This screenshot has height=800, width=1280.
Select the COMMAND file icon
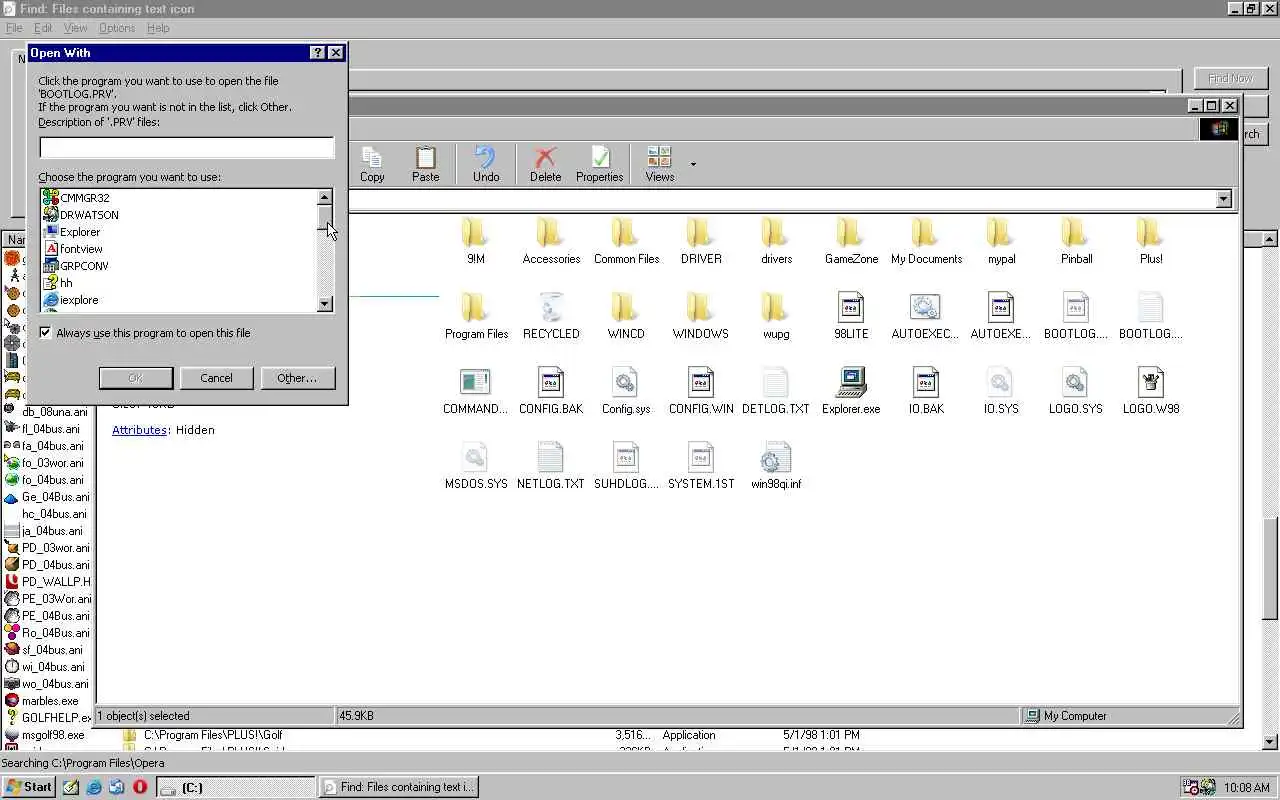click(x=476, y=391)
